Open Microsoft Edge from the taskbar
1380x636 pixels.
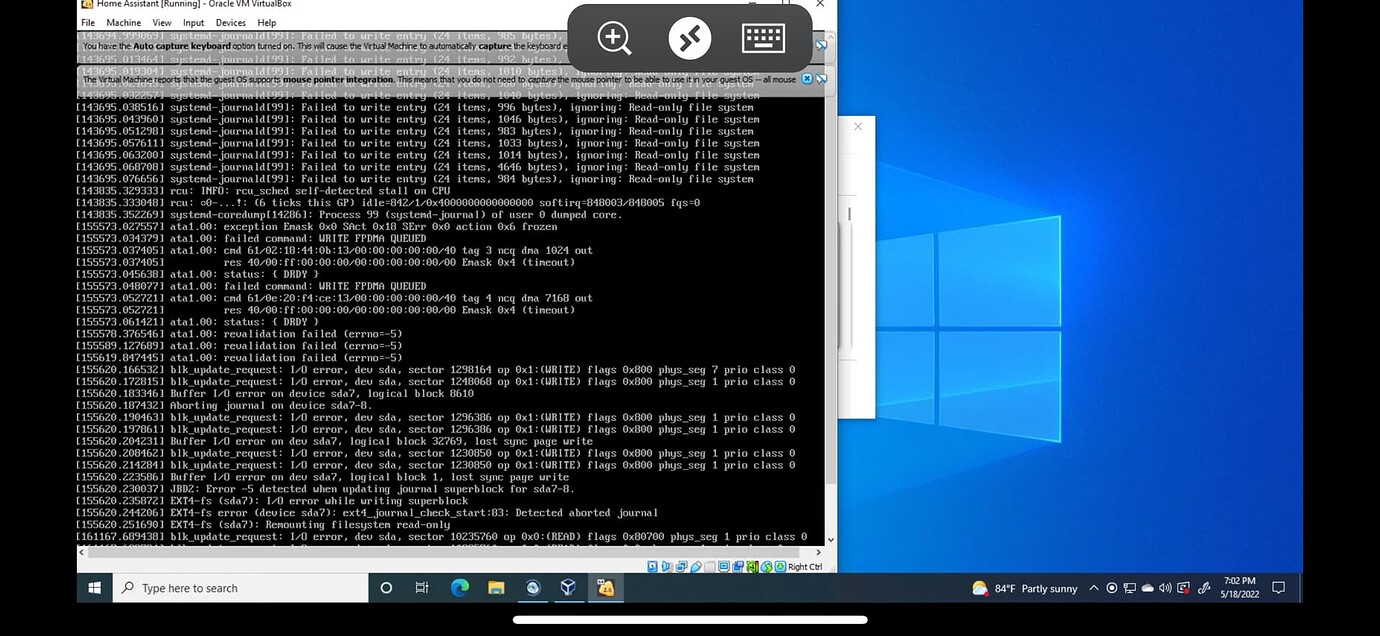[x=460, y=588]
